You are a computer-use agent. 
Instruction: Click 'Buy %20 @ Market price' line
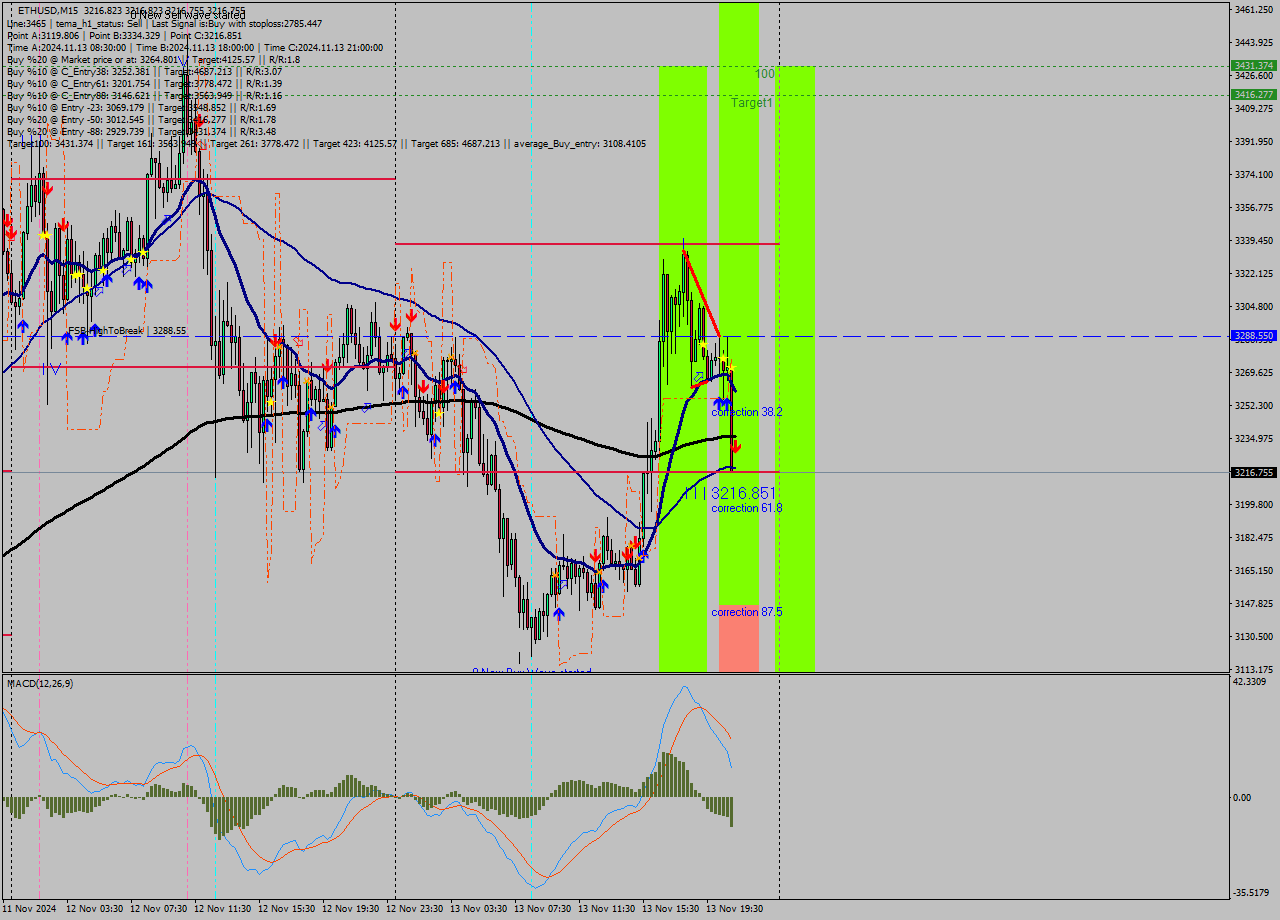coord(153,59)
